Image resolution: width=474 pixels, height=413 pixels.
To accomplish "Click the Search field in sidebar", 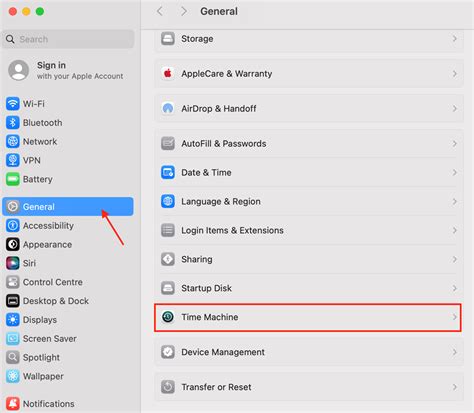I will point(68,39).
